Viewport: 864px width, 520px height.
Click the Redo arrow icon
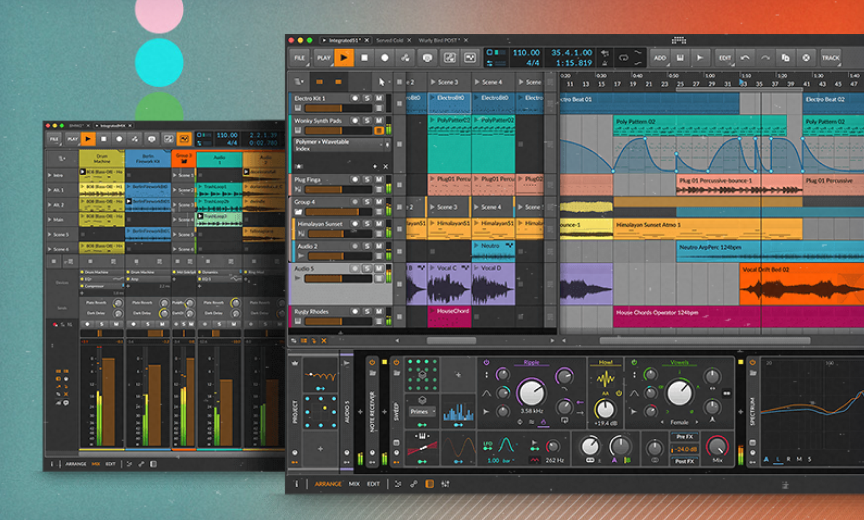pos(765,58)
